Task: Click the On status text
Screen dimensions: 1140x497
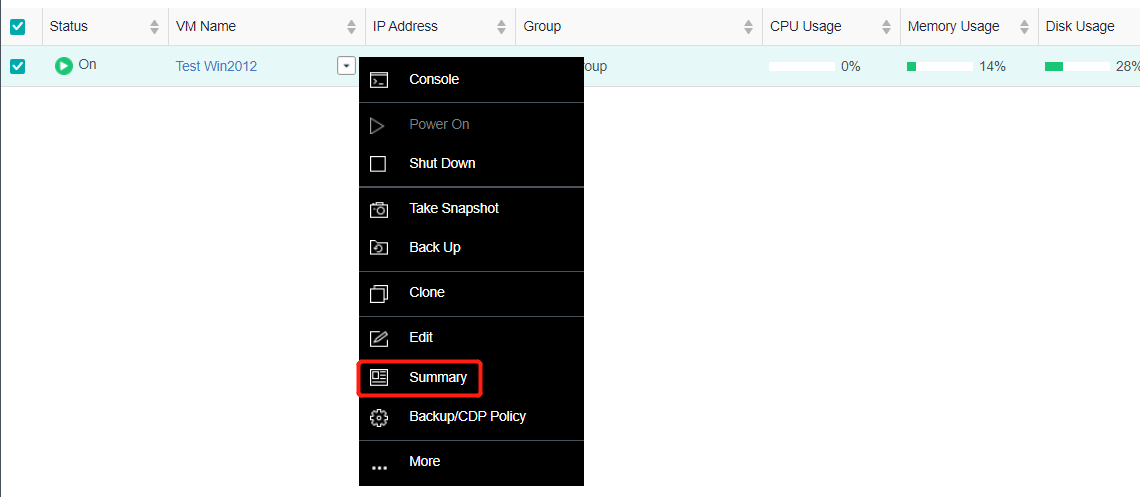Action: (x=87, y=65)
